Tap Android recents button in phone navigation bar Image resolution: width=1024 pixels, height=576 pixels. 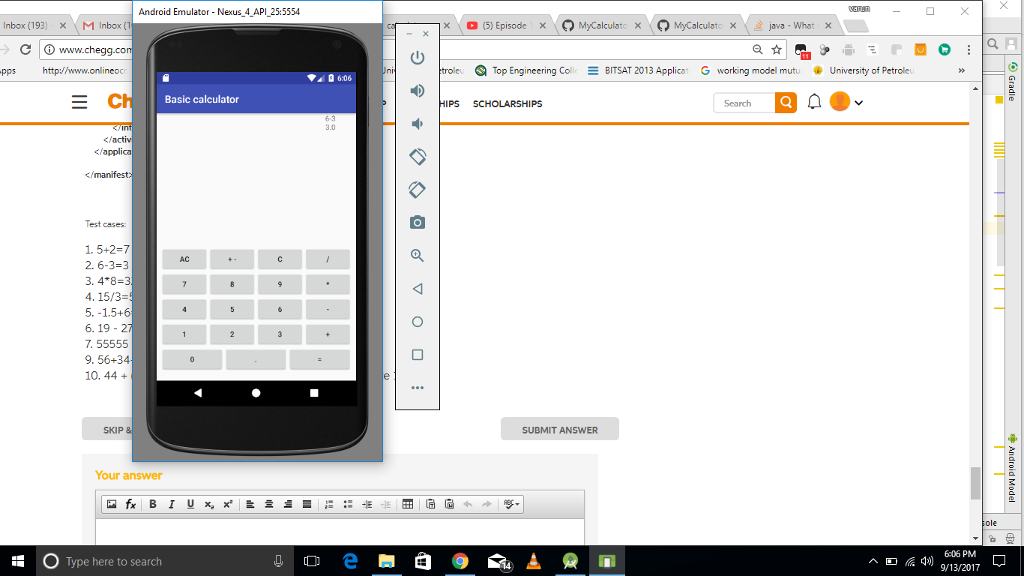314,392
